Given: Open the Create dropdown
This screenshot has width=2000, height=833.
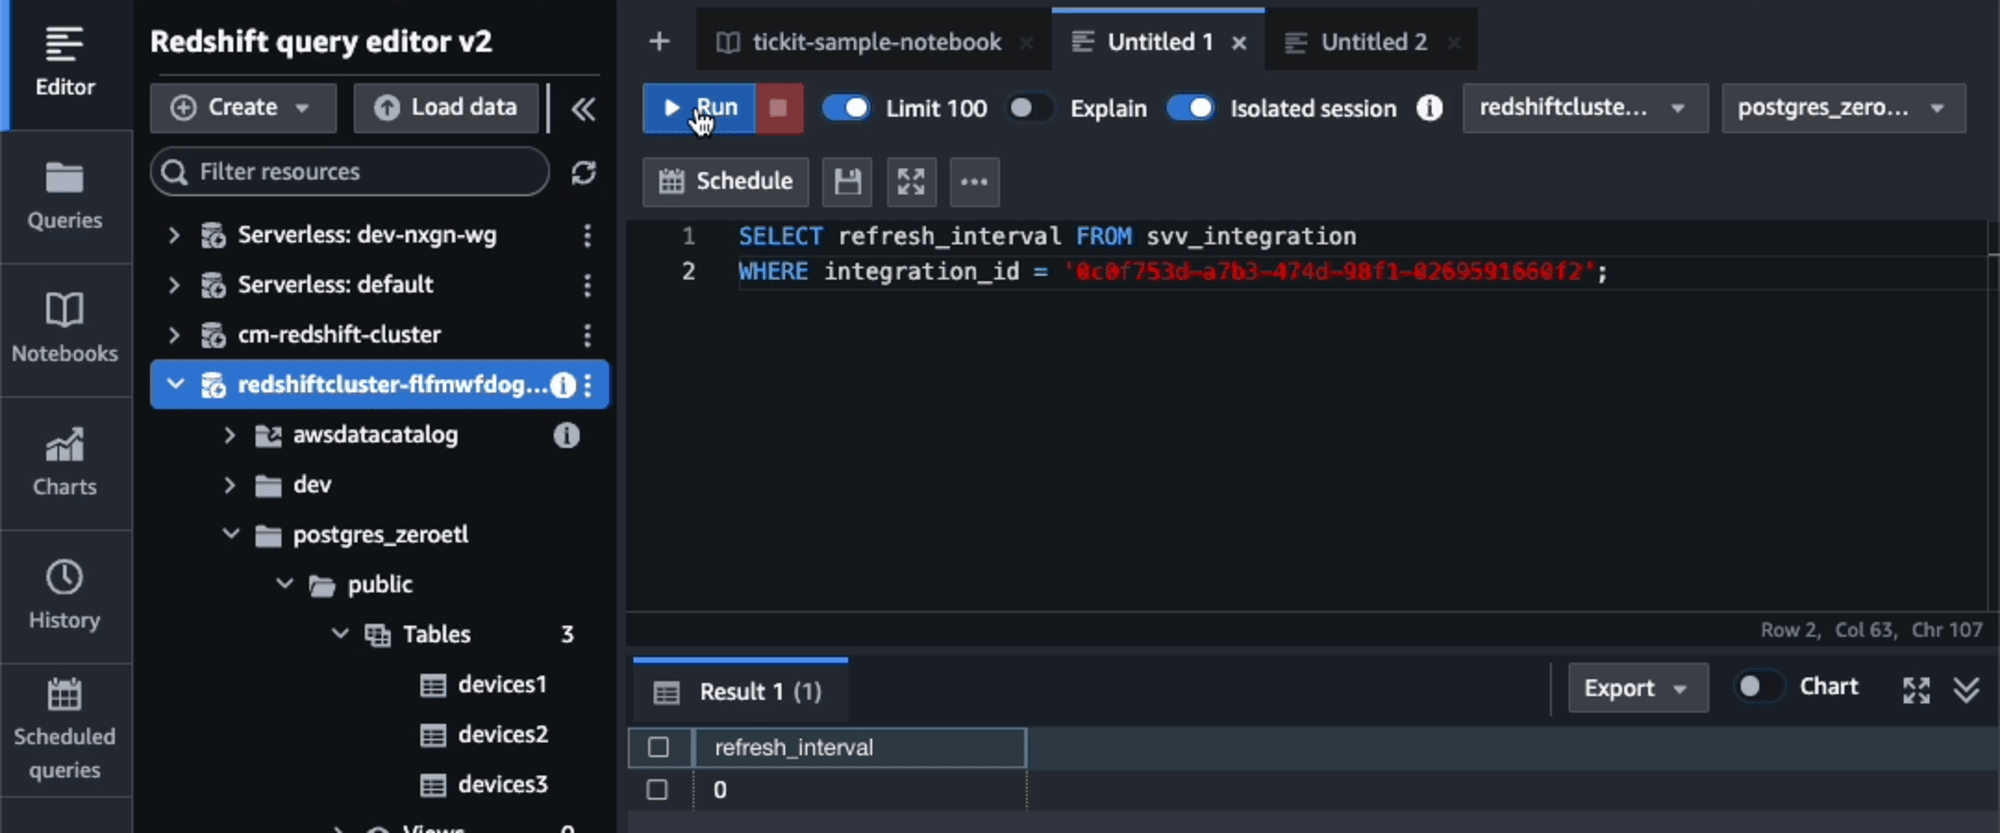Looking at the screenshot, I should click(x=243, y=108).
